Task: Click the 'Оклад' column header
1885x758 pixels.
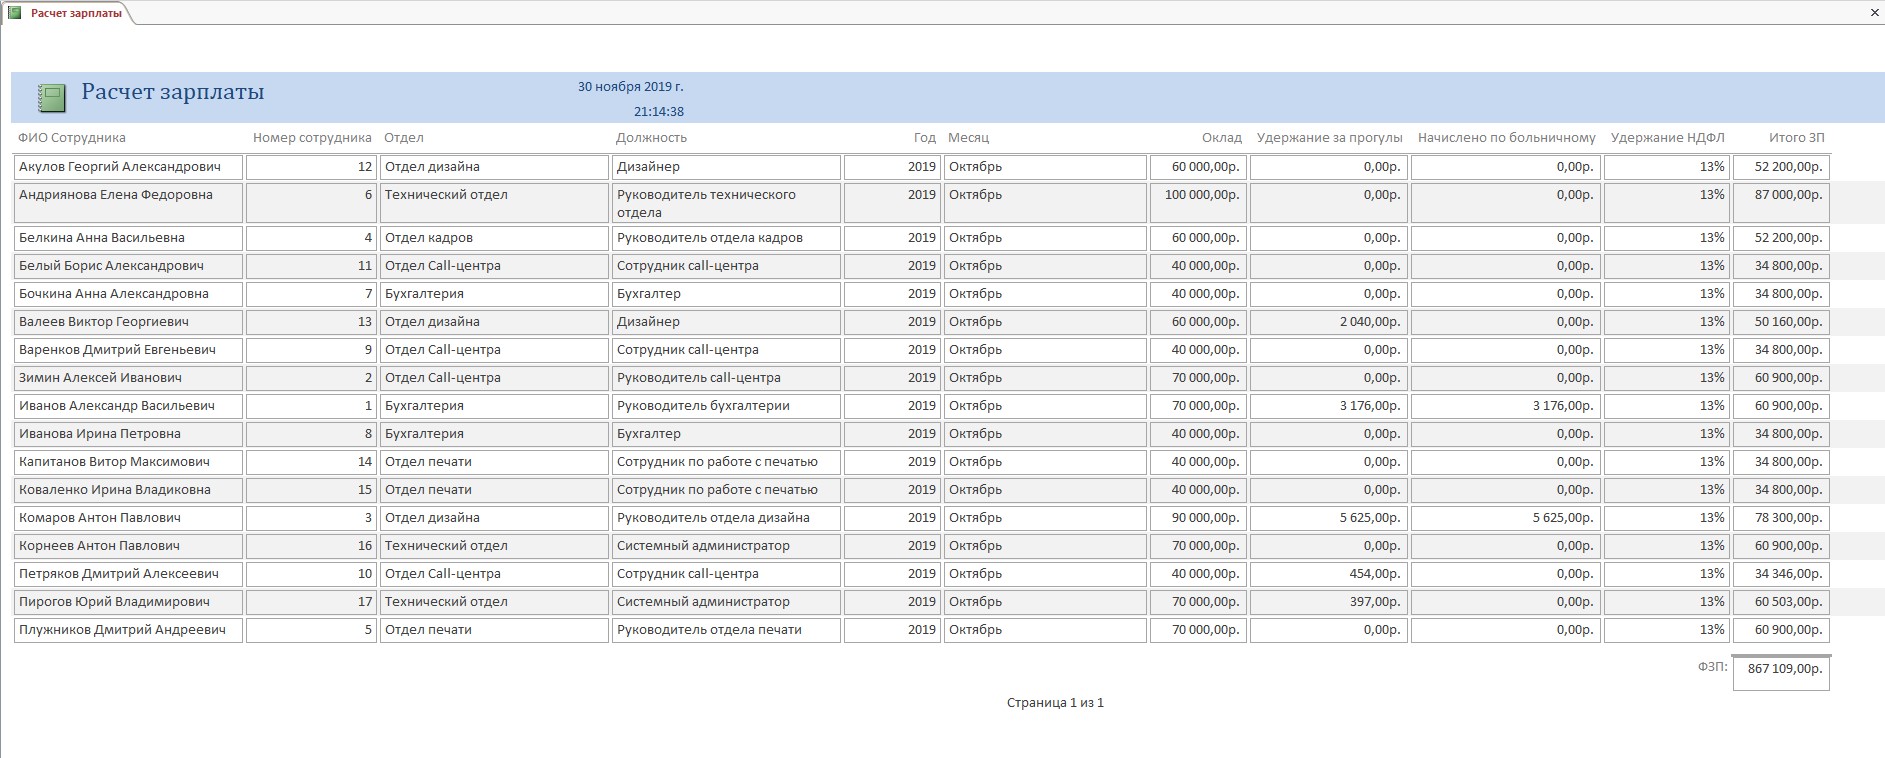Action: (x=1222, y=138)
